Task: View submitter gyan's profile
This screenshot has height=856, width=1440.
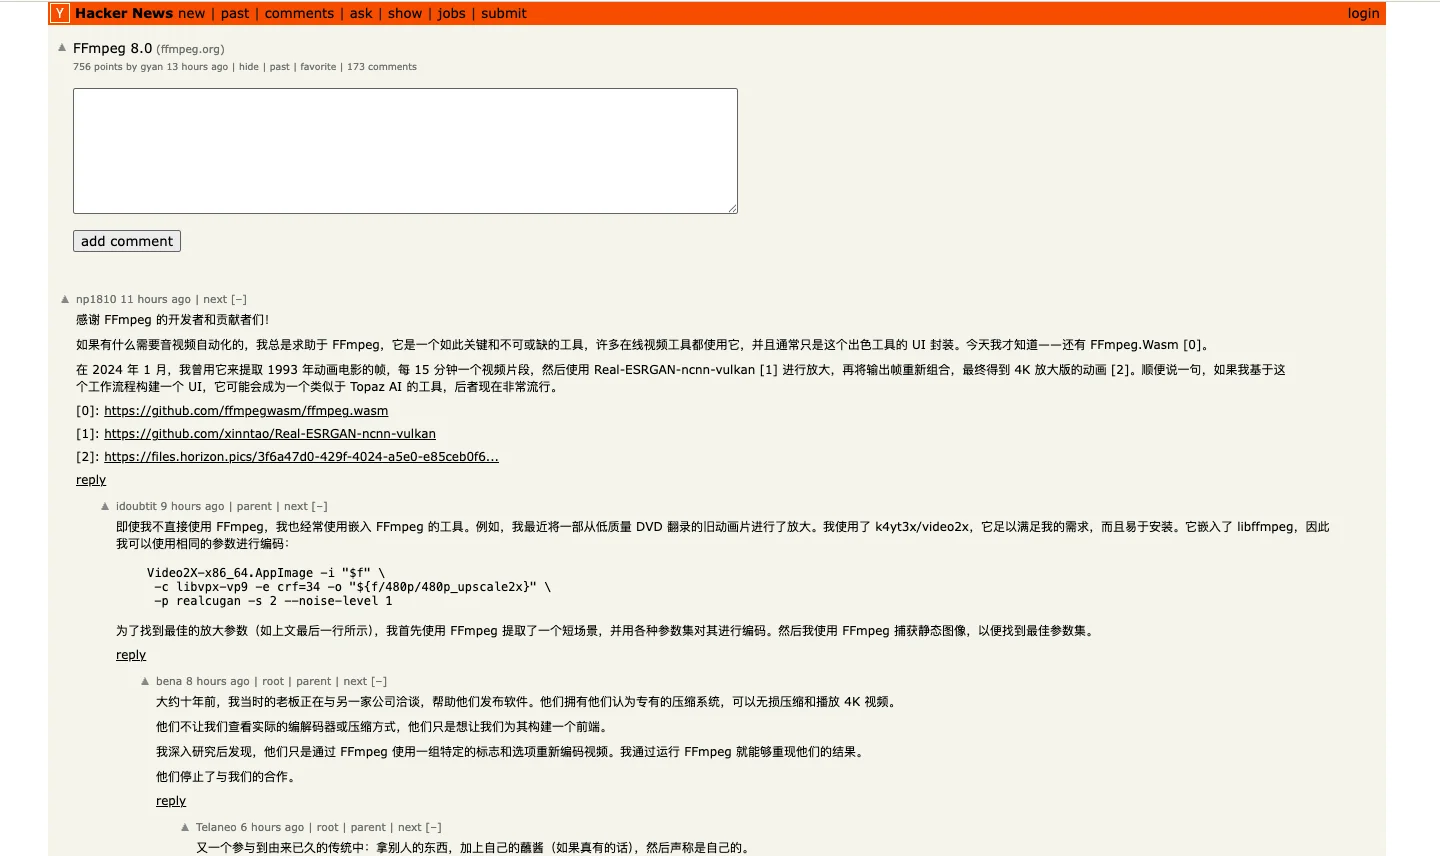Action: point(151,67)
